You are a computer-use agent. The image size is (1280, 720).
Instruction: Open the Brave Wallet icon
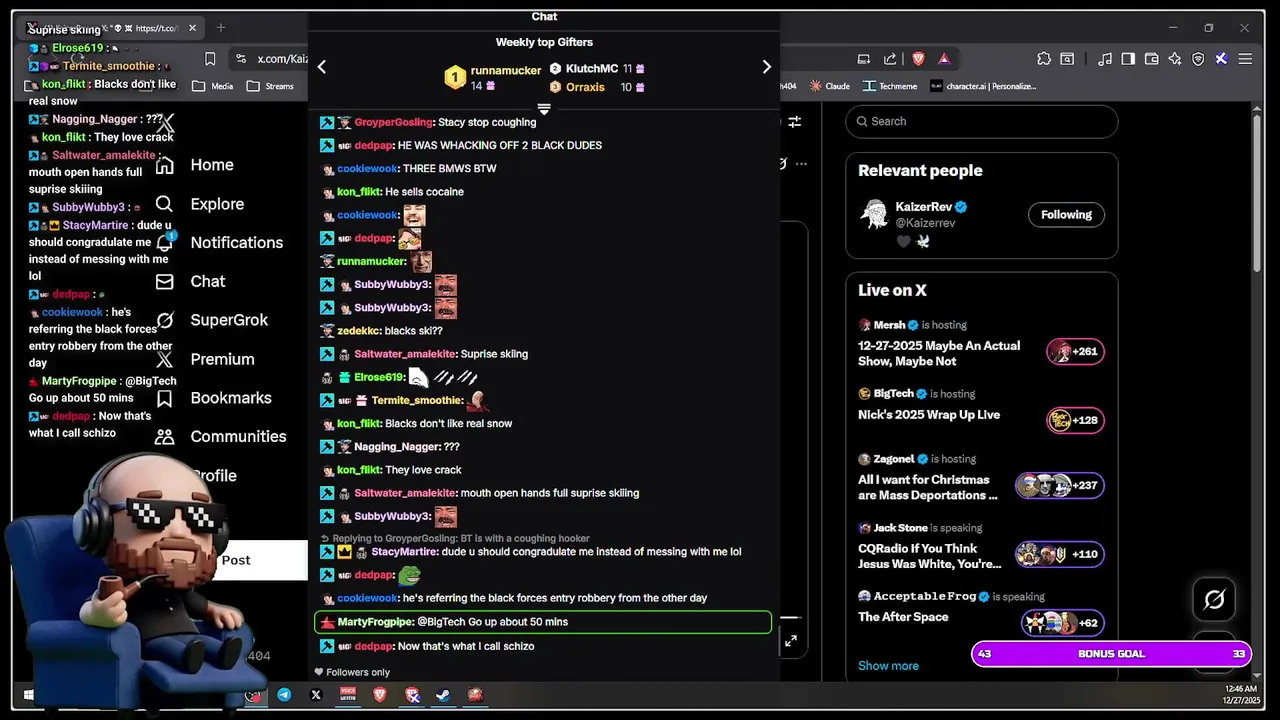tap(1152, 59)
